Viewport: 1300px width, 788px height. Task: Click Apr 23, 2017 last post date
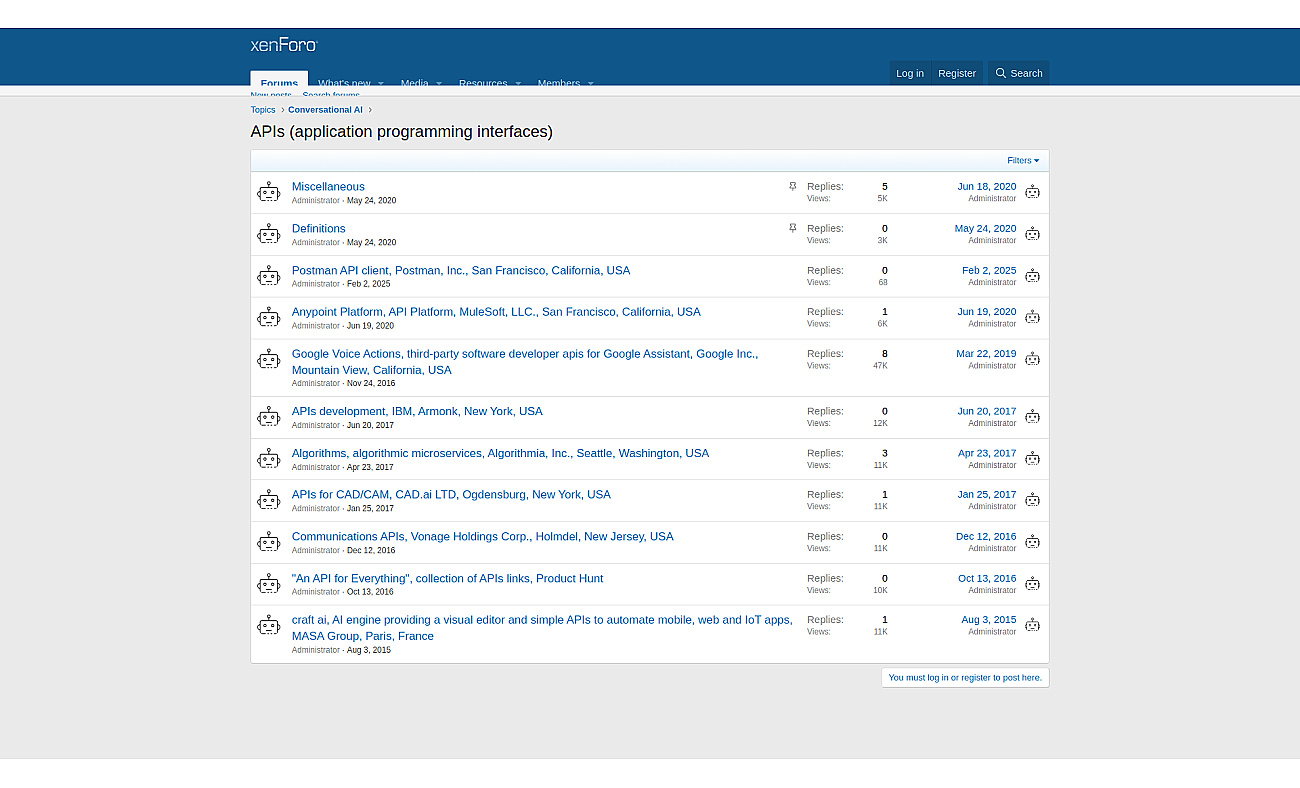tap(987, 454)
